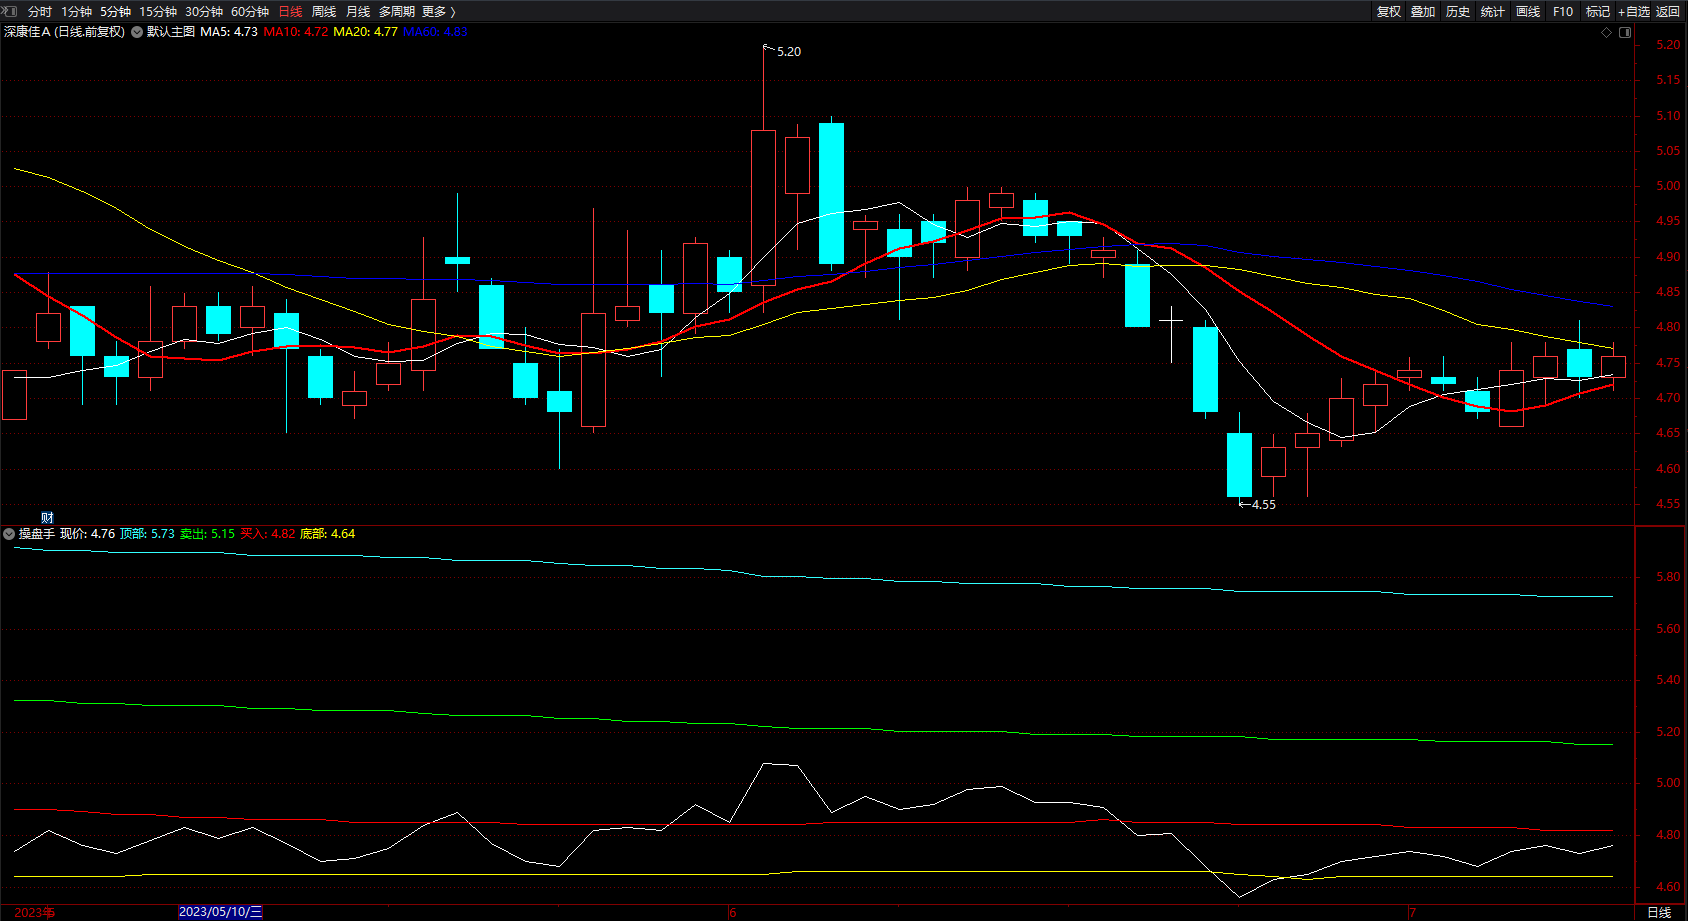Select the 15分钟 period tab
Image resolution: width=1688 pixels, height=921 pixels.
pyautogui.click(x=158, y=12)
